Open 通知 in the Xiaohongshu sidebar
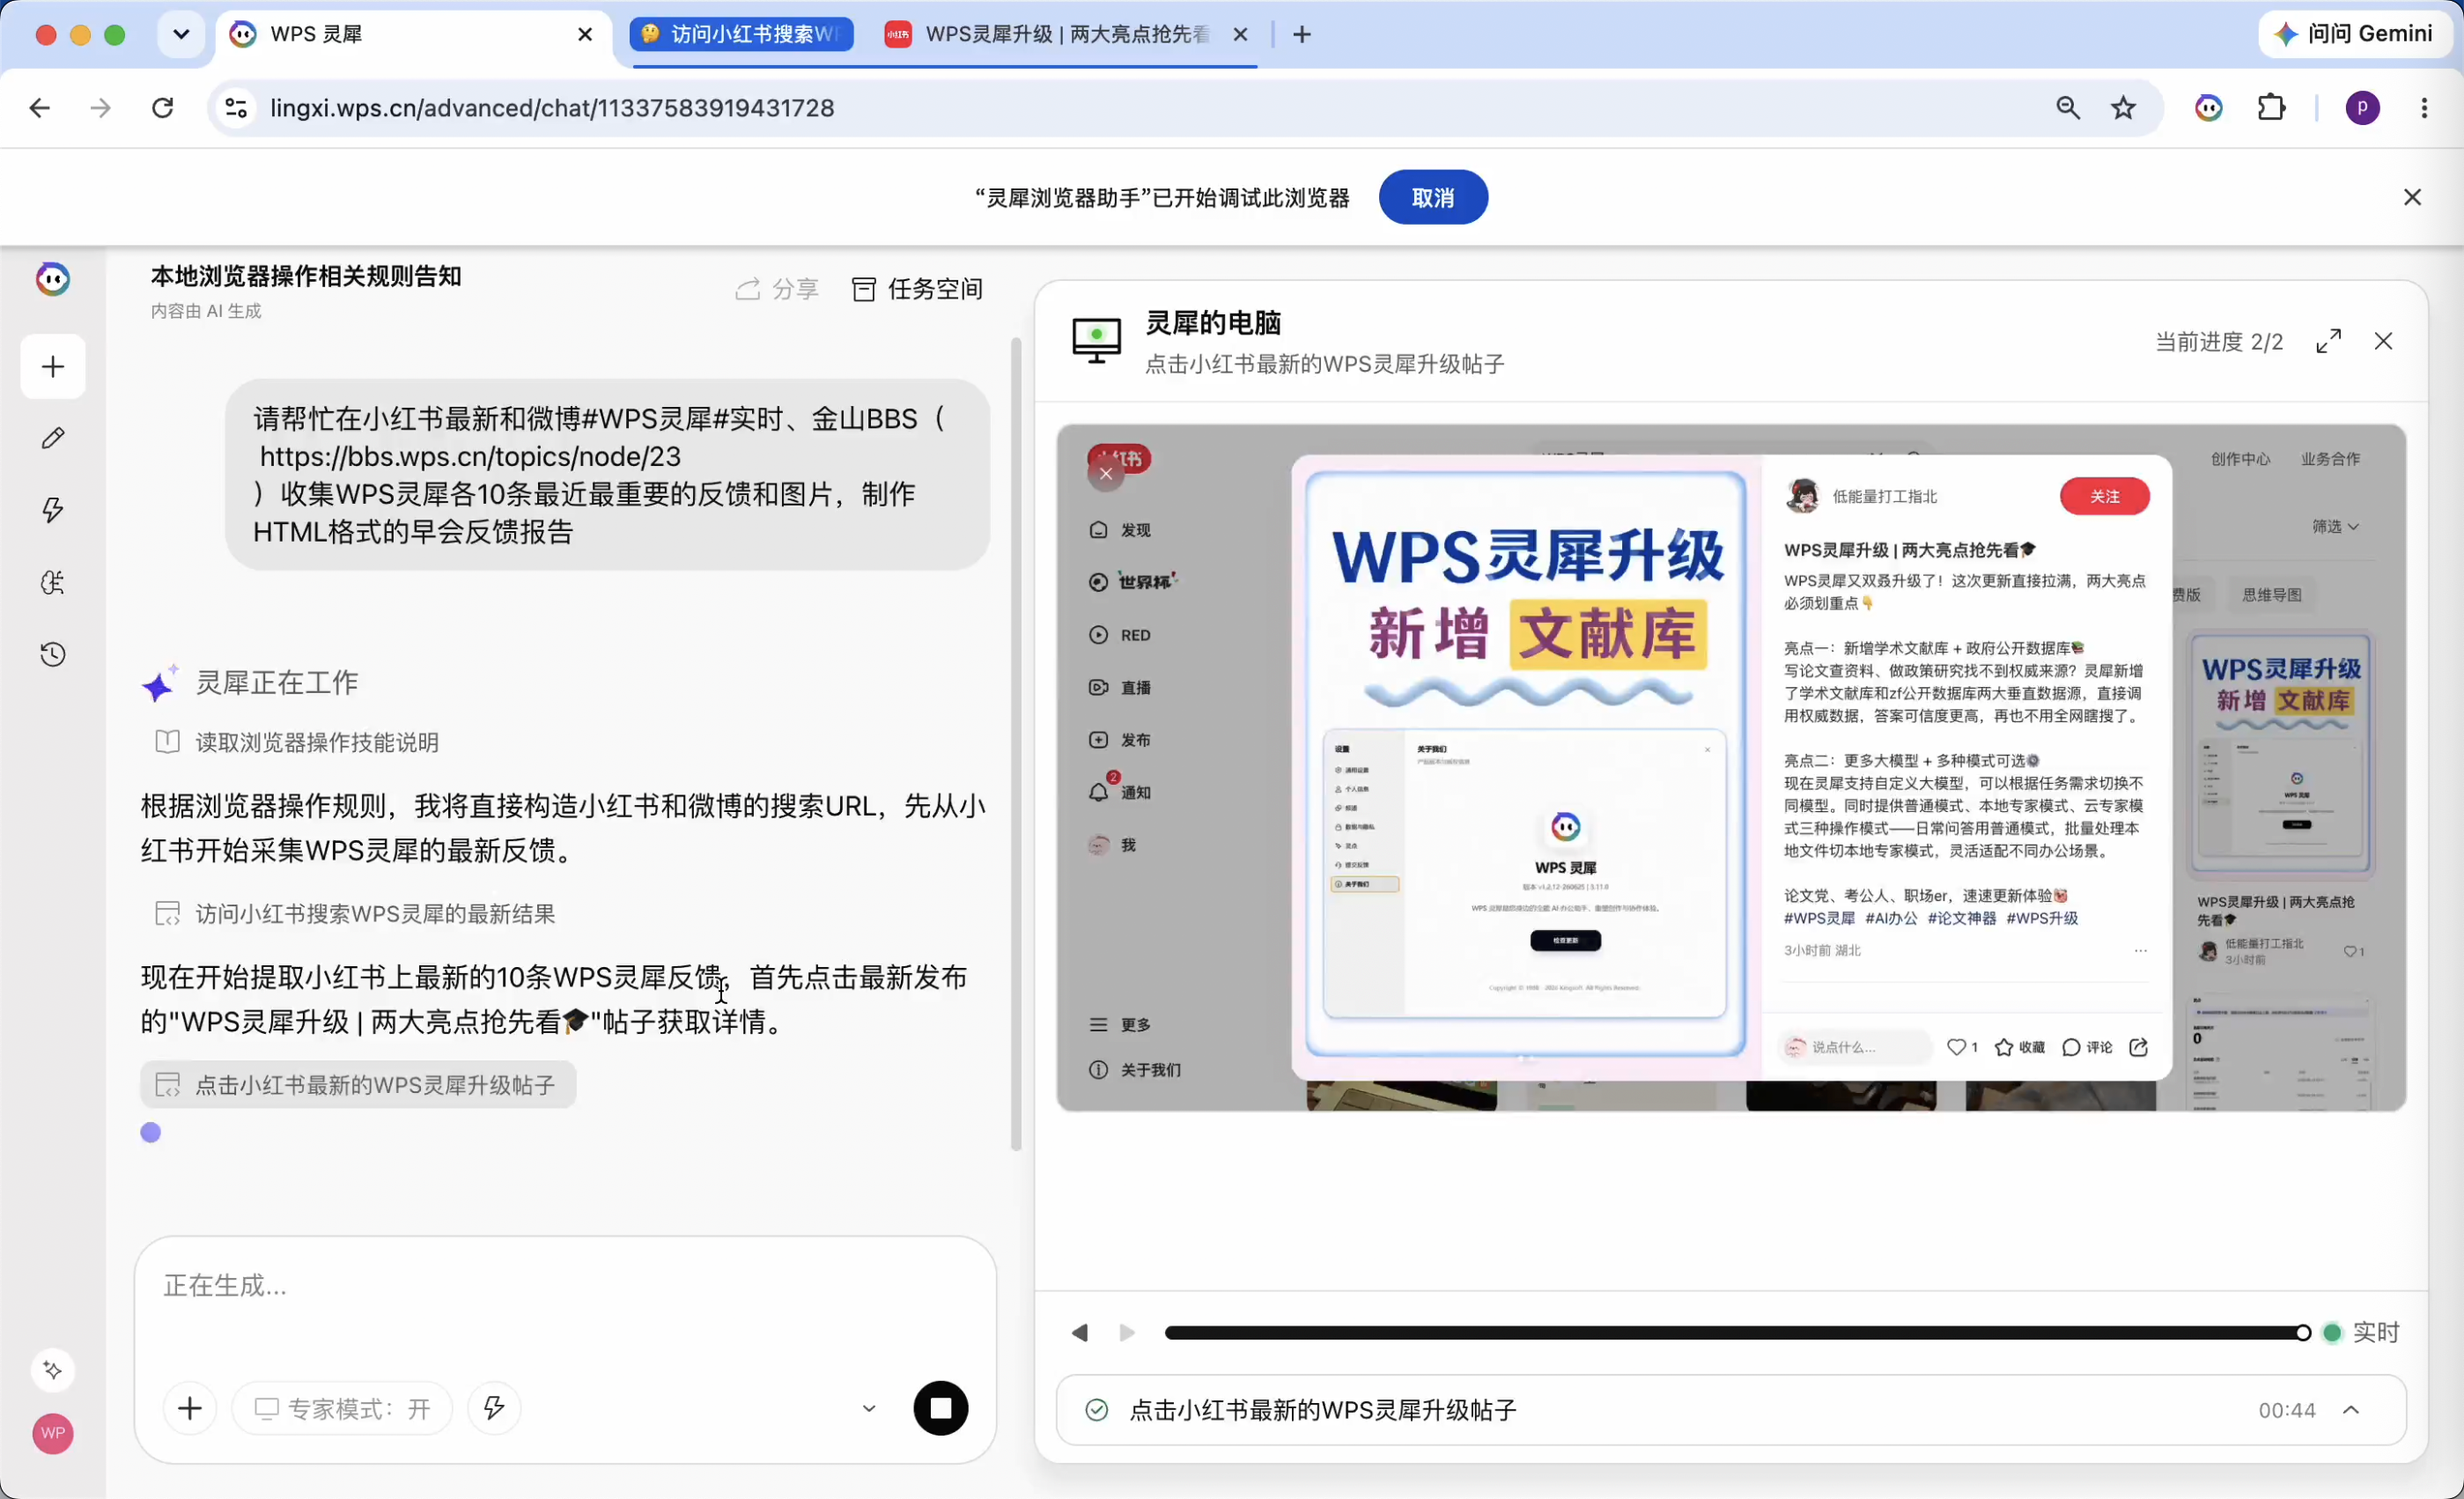 pyautogui.click(x=1120, y=792)
